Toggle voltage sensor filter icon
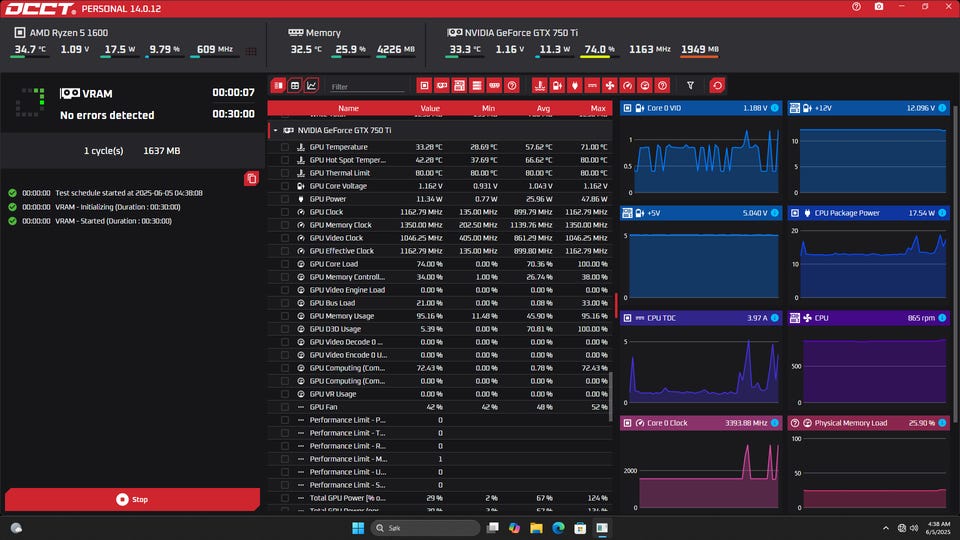Viewport: 960px width, 540px height. click(x=557, y=86)
